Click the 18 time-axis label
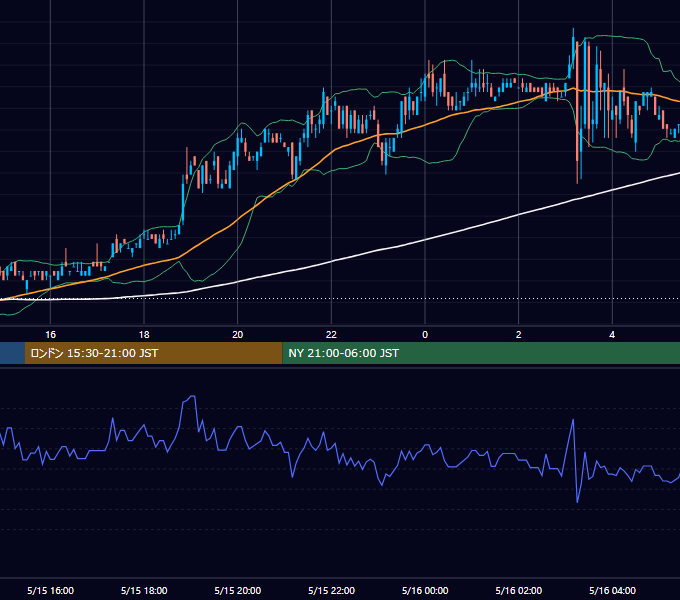680x600 pixels. 144,335
